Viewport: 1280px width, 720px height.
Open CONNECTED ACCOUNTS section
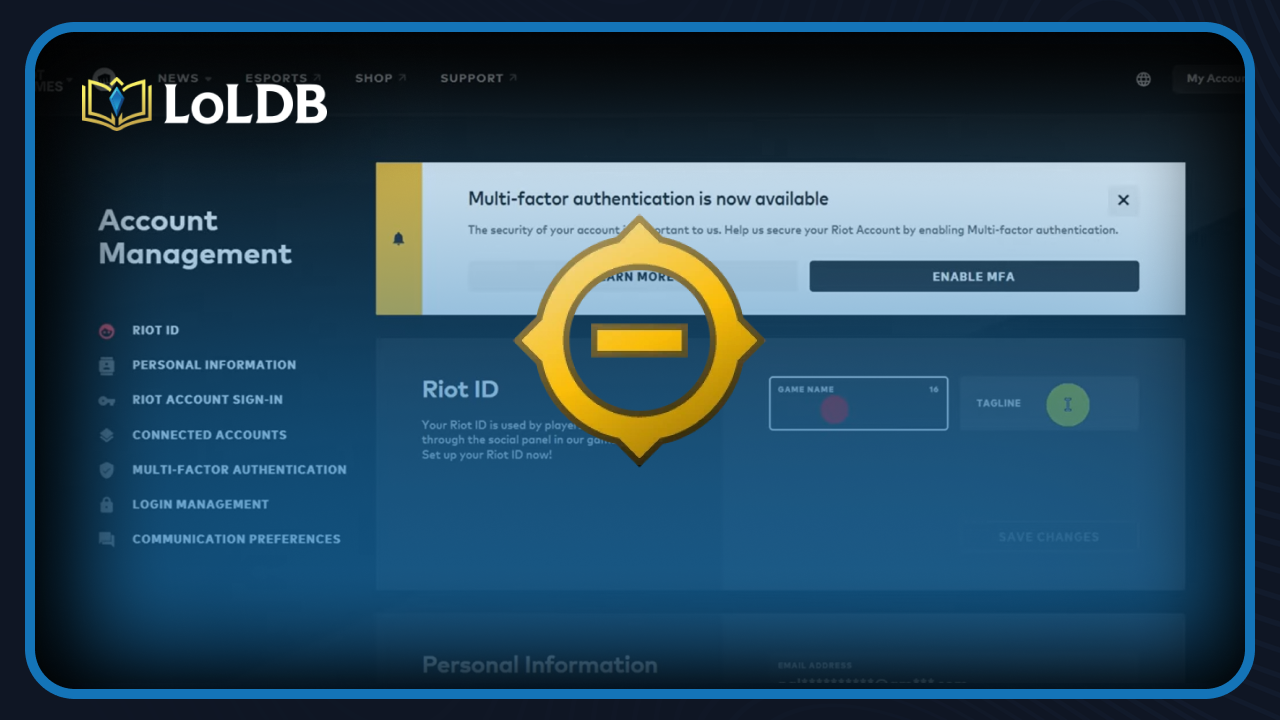pos(209,435)
